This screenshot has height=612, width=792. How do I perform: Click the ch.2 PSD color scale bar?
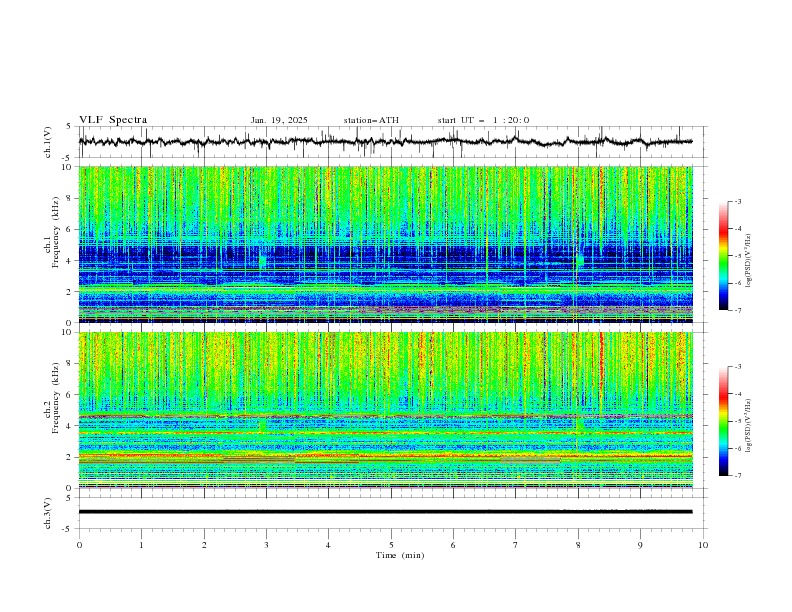click(x=723, y=421)
